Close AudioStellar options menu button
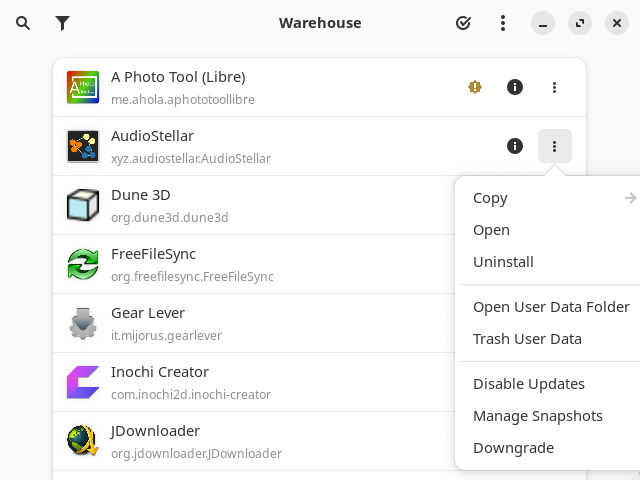640x480 pixels. coord(554,146)
